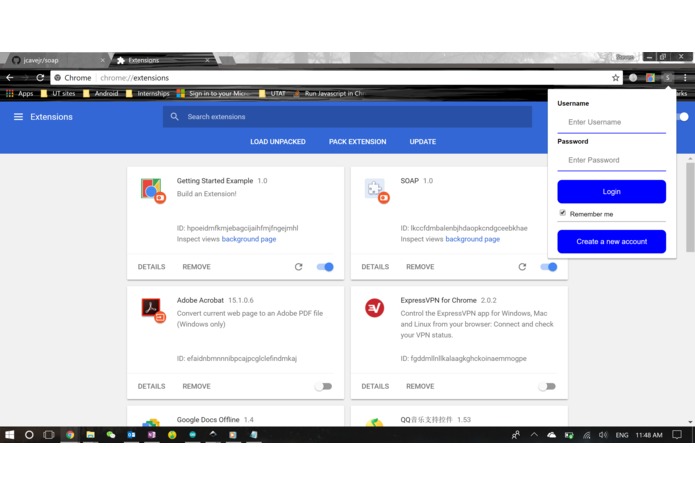
Task: Go back with the browser back arrow
Action: click(10, 78)
